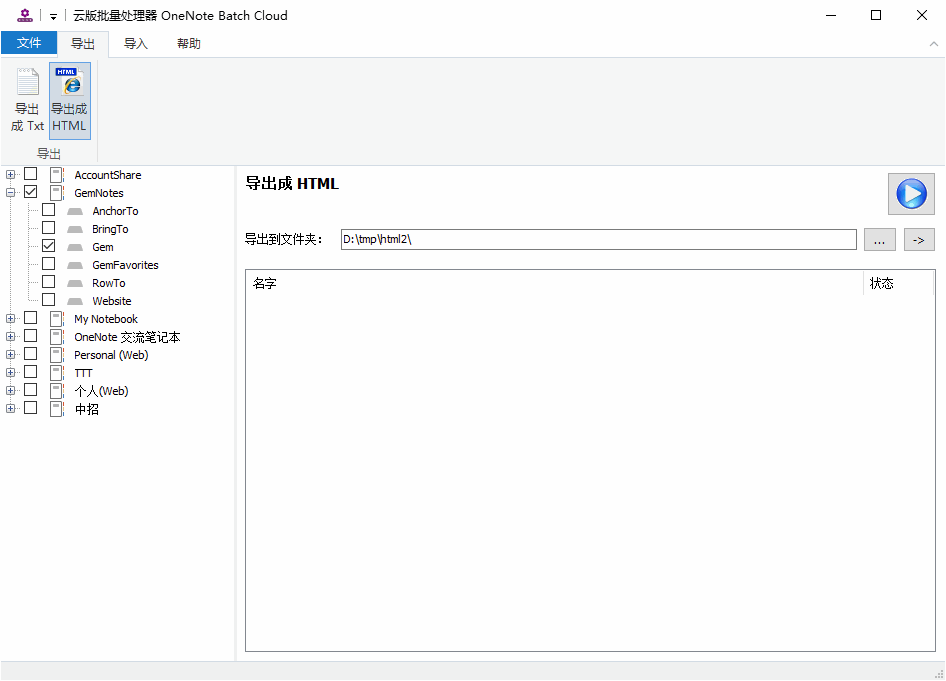This screenshot has height=681, width=946.
Task: Select the AccountShare notebook label
Action: [x=108, y=175]
